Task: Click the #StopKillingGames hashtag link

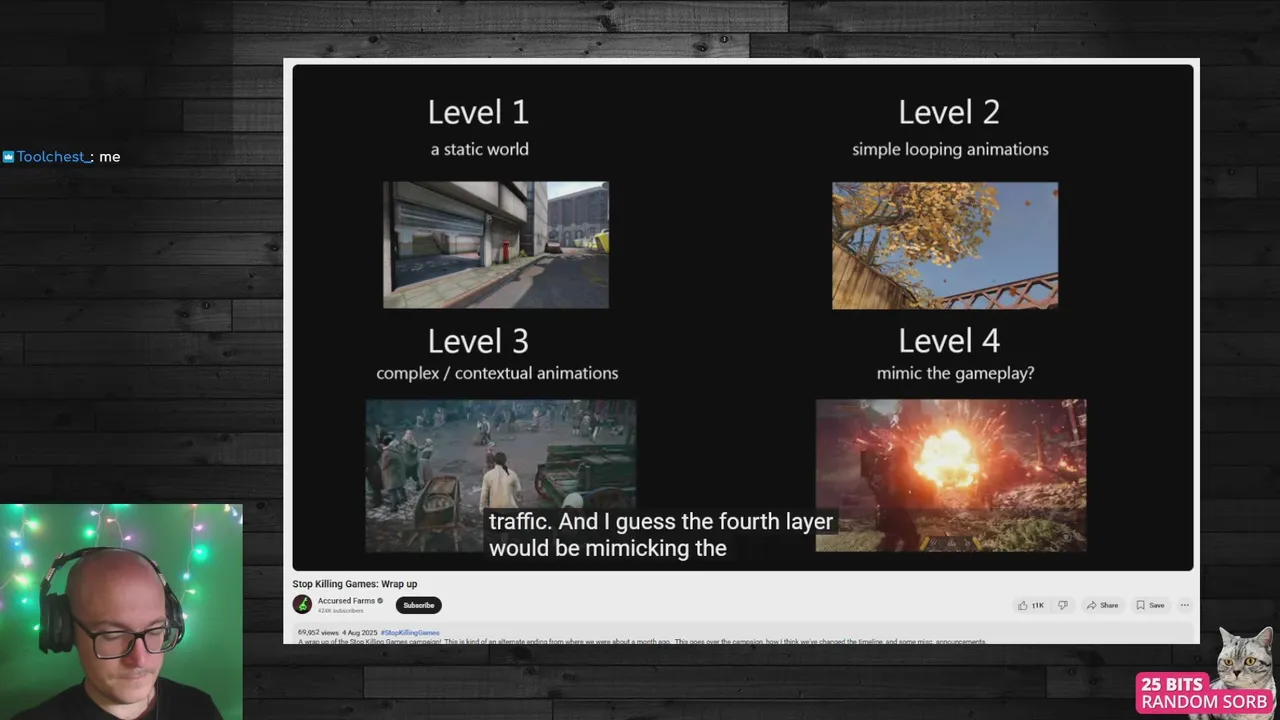Action: [x=410, y=633]
